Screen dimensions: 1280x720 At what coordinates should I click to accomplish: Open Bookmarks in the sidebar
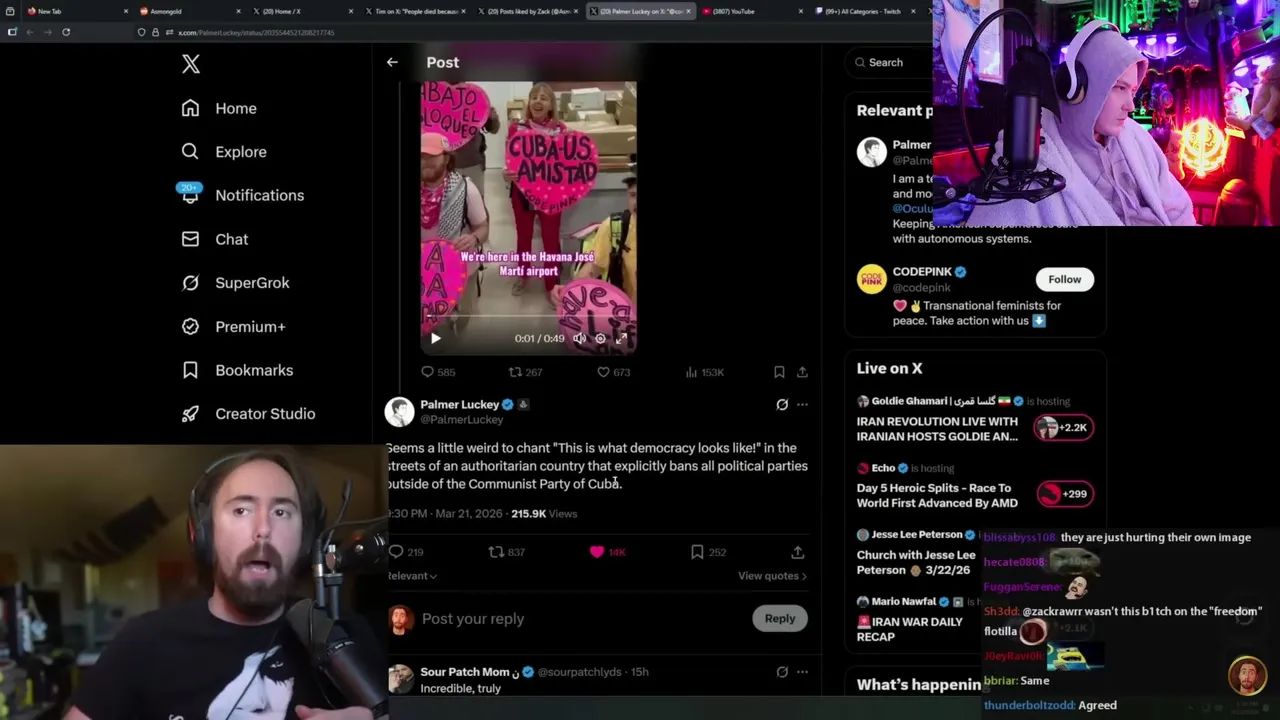tap(237, 370)
